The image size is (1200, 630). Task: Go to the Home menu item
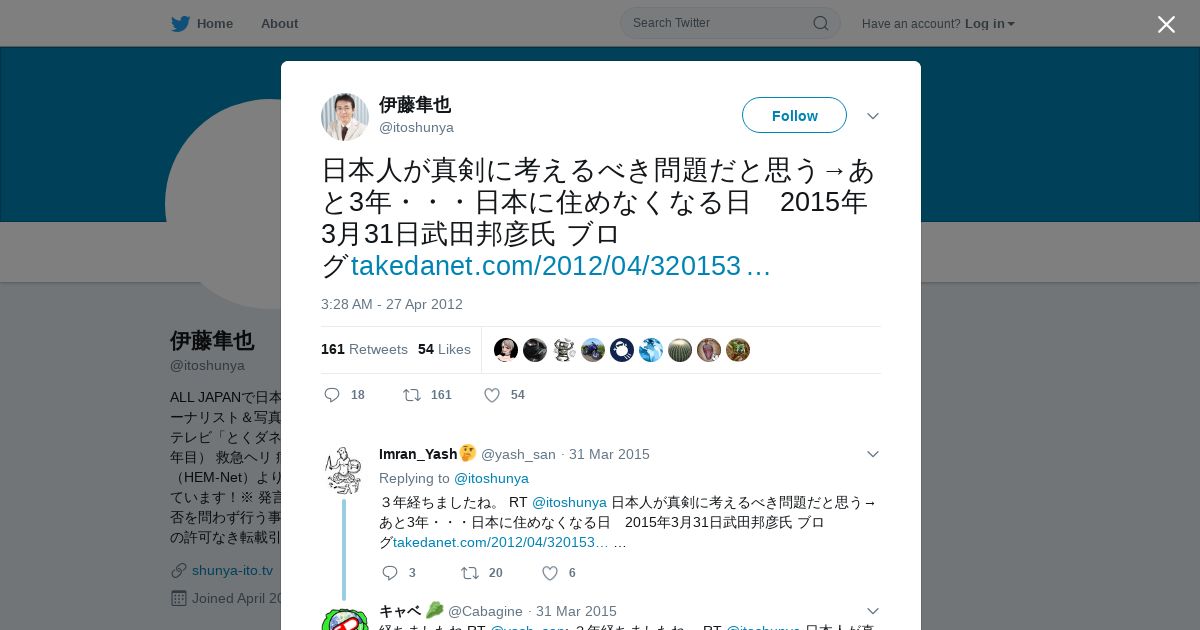pyautogui.click(x=215, y=24)
